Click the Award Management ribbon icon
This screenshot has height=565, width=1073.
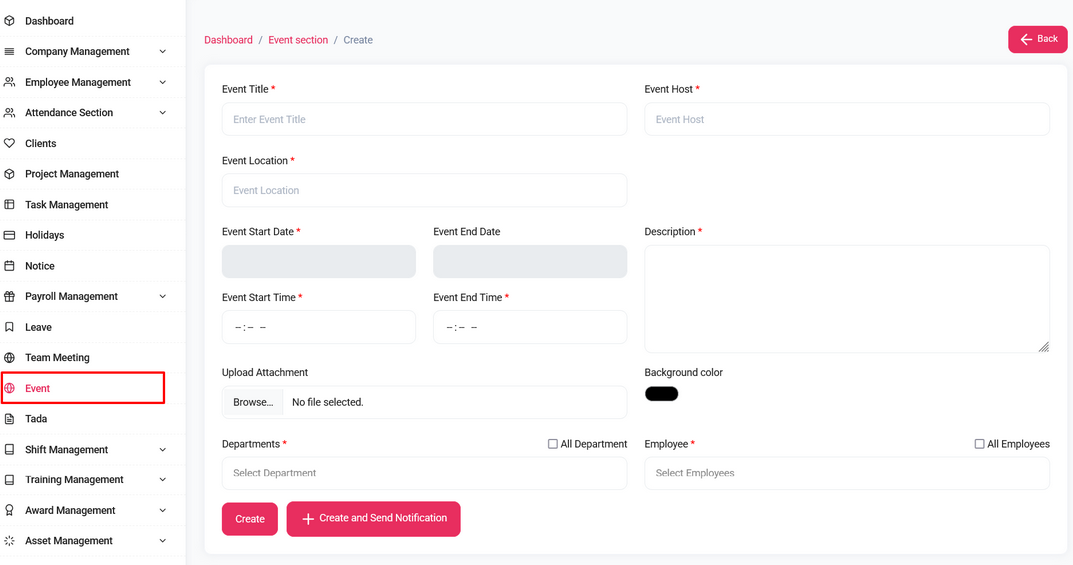(x=10, y=511)
